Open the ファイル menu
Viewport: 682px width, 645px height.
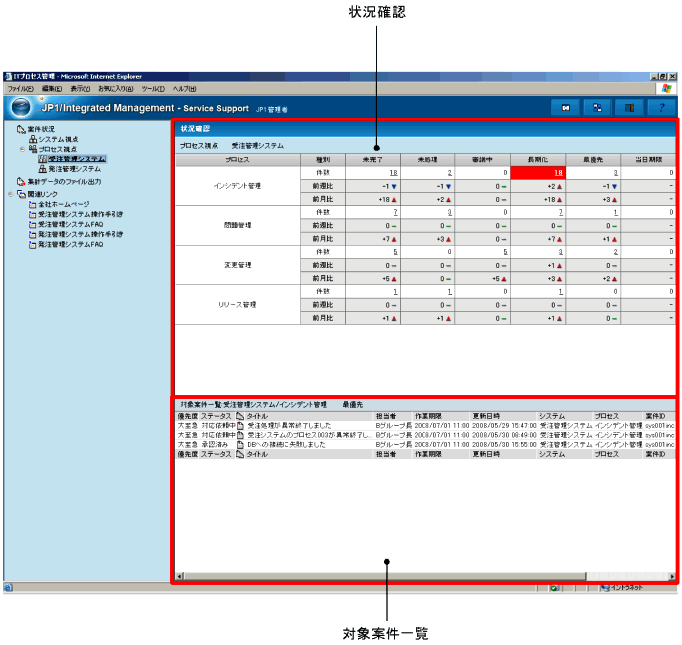pyautogui.click(x=20, y=88)
